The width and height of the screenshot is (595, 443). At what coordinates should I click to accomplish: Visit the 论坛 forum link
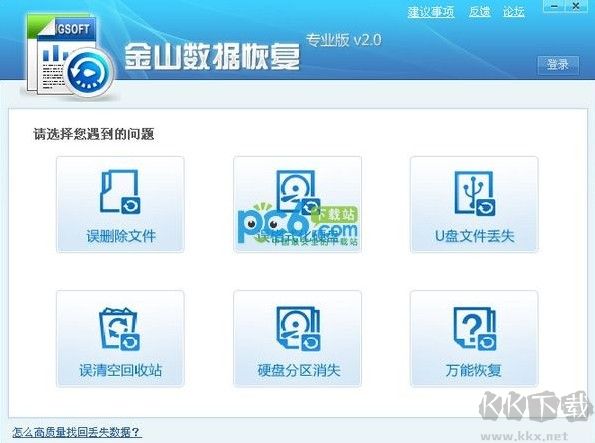coord(513,12)
